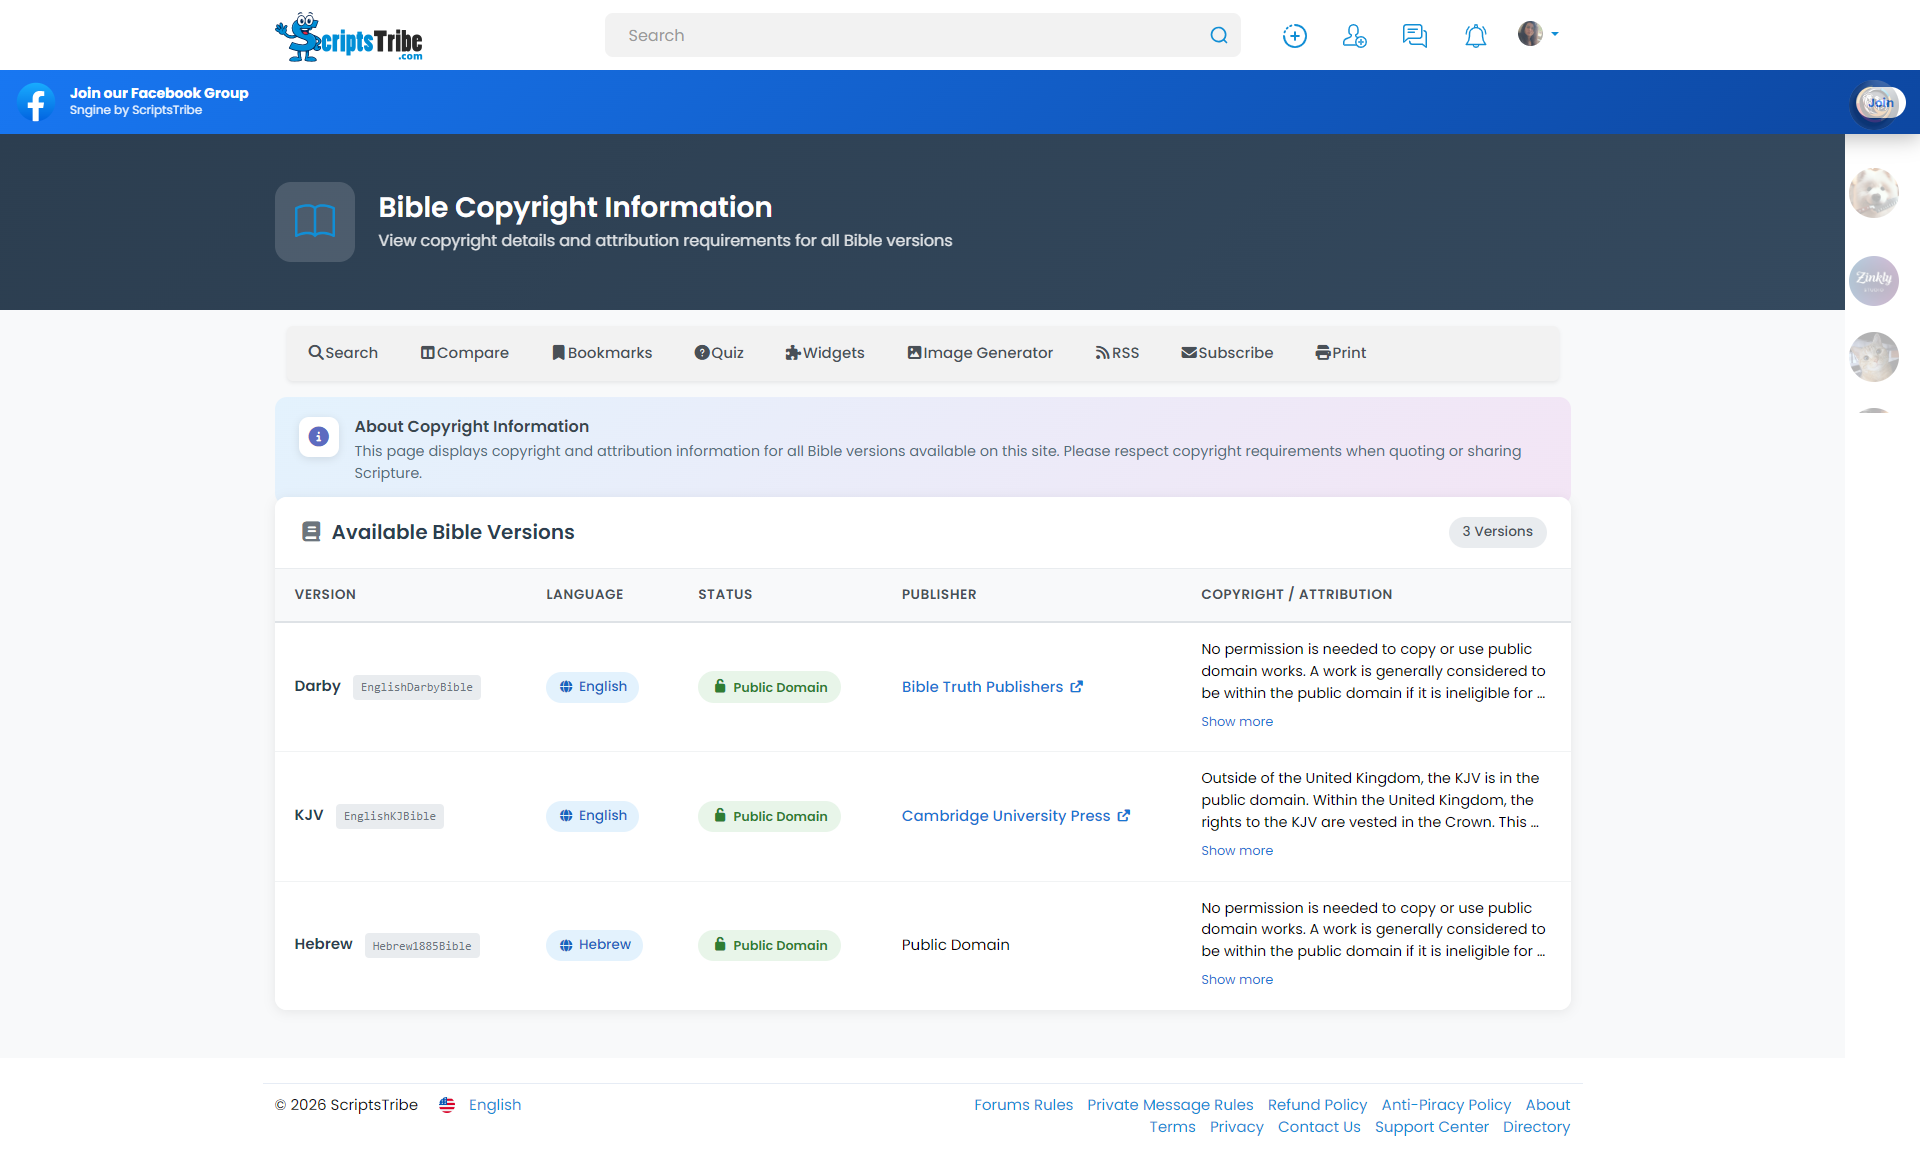Open the notifications bell icon

click(1475, 35)
